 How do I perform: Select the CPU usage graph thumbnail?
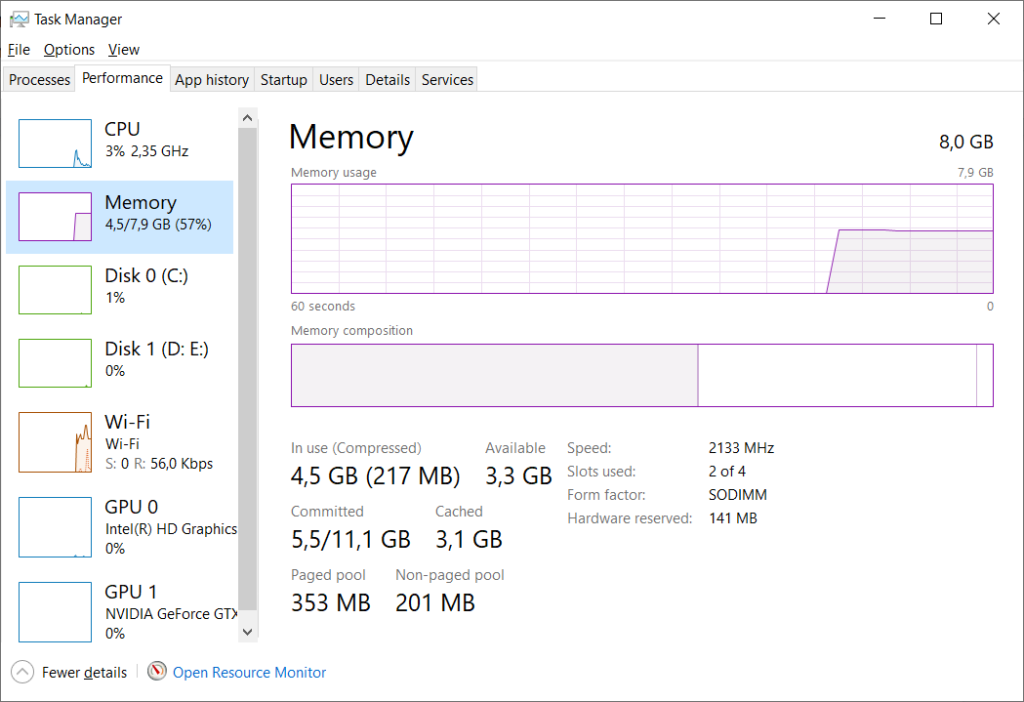click(55, 144)
